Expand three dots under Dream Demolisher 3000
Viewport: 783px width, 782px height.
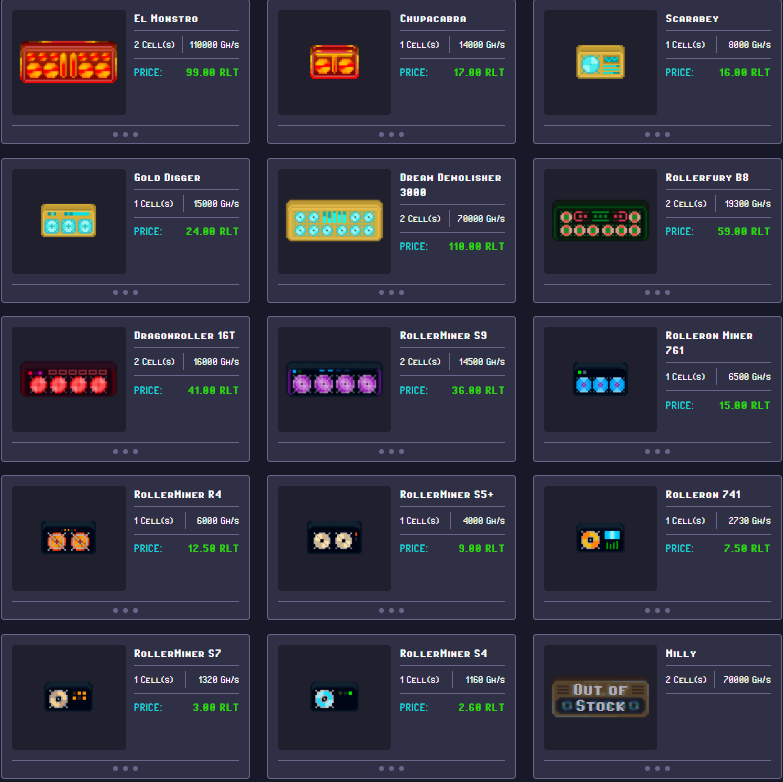[392, 293]
